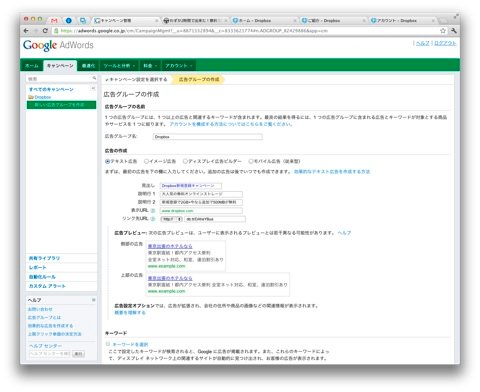This screenshot has height=392, width=480.
Task: Open the 自動化ルール sidebar link
Action: 42,277
